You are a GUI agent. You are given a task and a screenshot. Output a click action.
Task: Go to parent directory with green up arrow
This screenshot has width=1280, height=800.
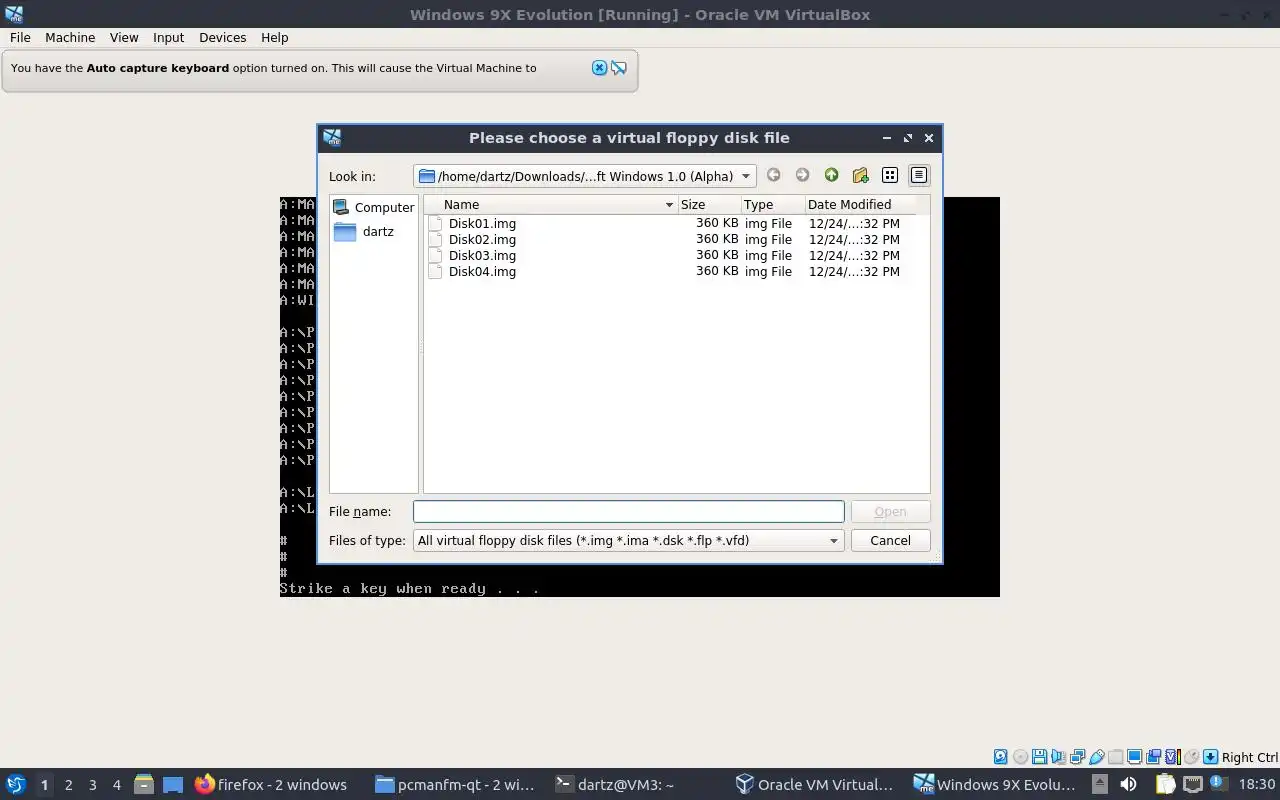(x=831, y=175)
